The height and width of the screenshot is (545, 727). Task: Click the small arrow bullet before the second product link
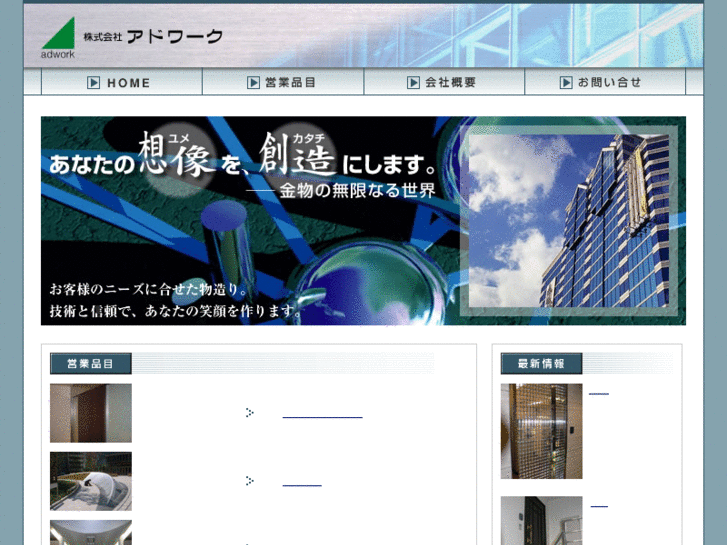(249, 481)
